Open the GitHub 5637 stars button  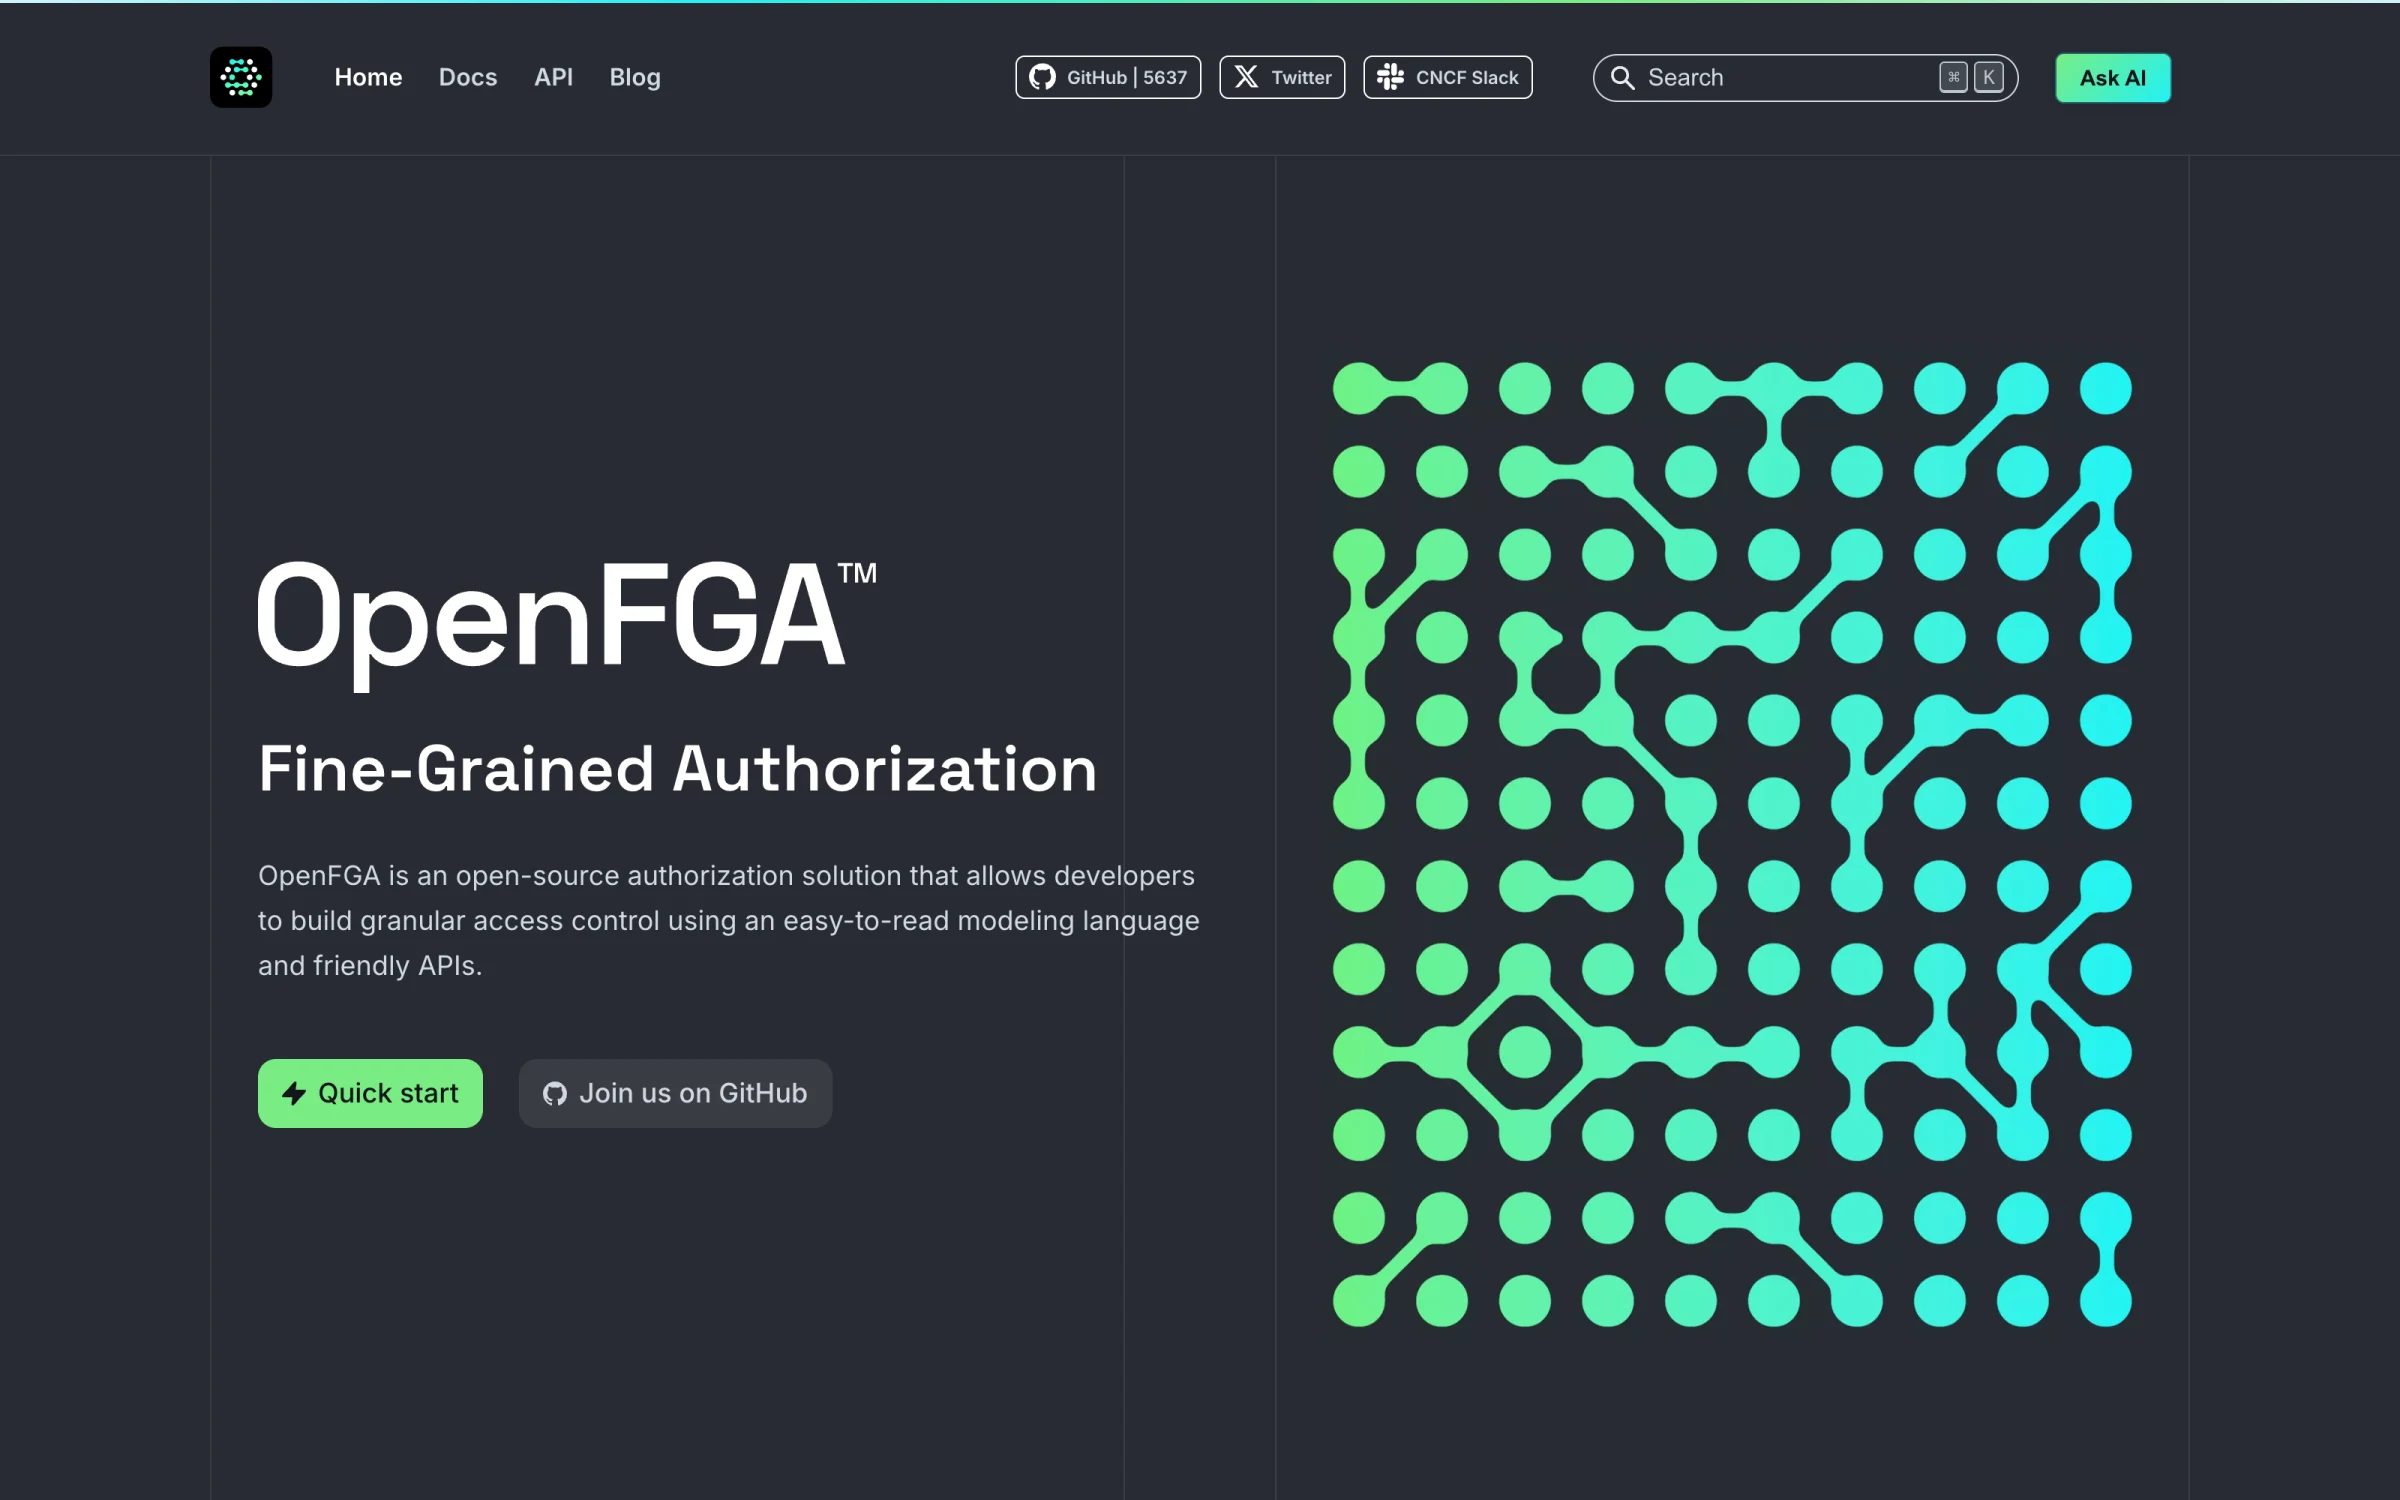click(x=1108, y=77)
